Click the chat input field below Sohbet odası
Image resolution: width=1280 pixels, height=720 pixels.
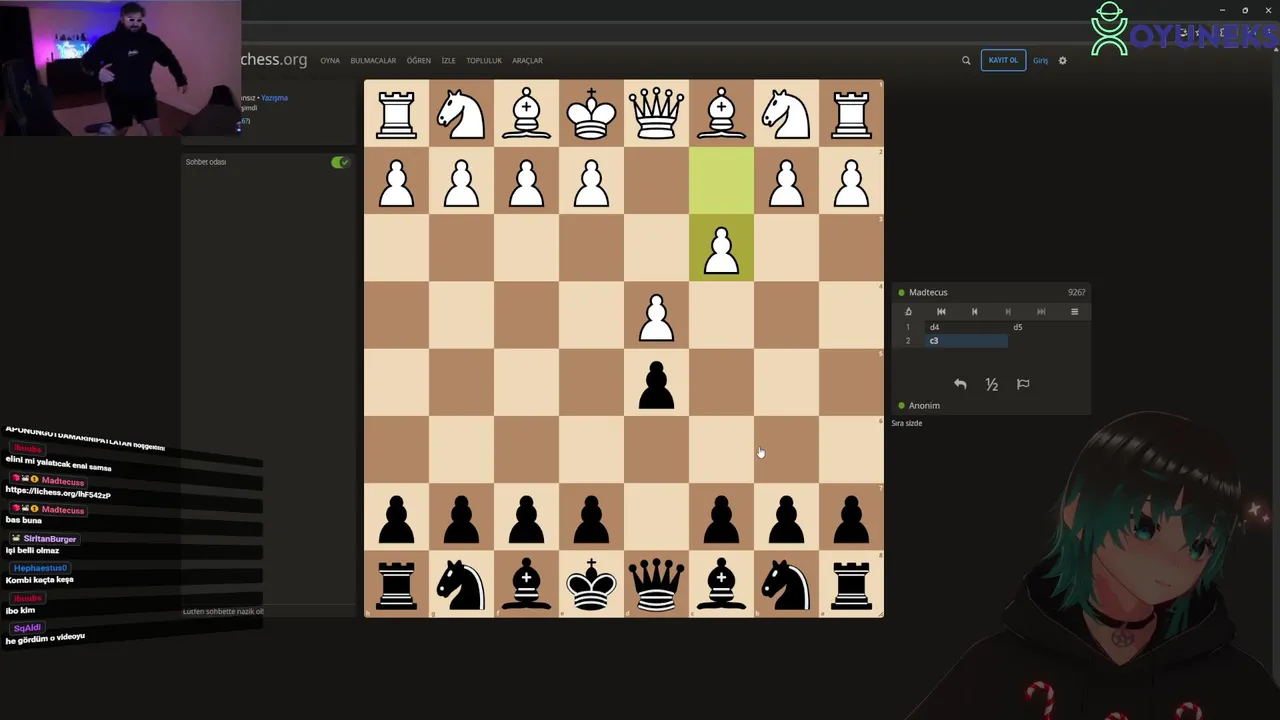pyautogui.click(x=269, y=611)
